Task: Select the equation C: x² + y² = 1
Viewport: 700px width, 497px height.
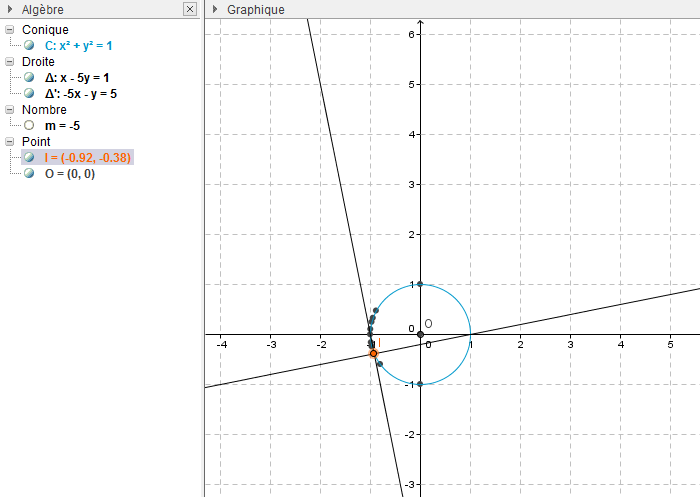Action: [x=85, y=45]
